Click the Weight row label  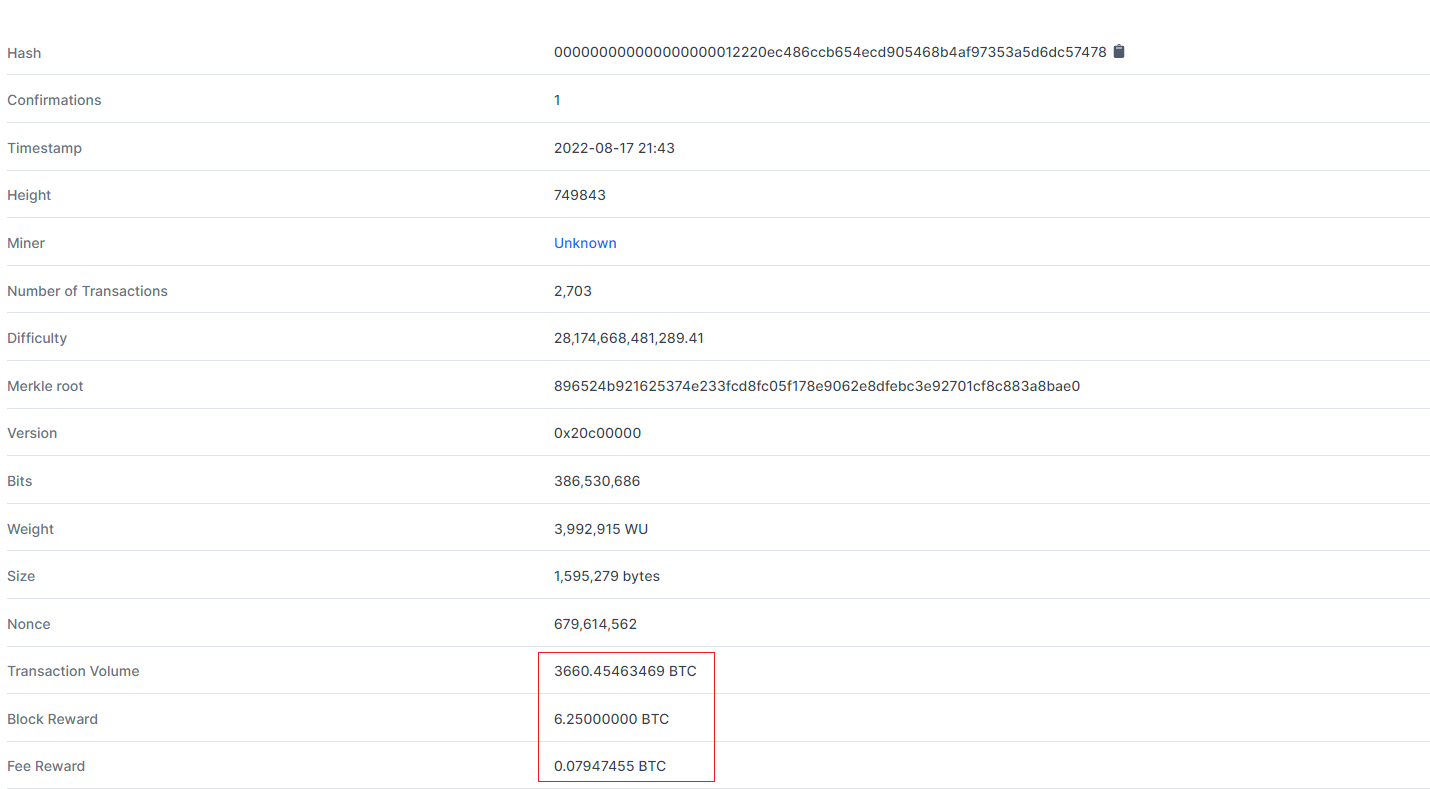[31, 529]
